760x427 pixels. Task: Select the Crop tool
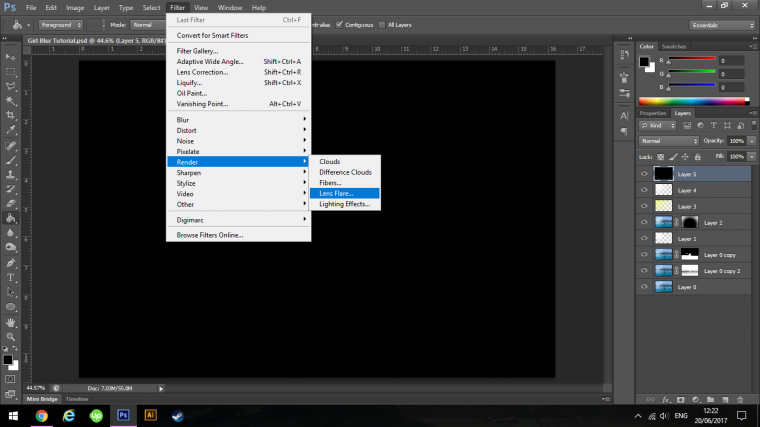point(10,115)
